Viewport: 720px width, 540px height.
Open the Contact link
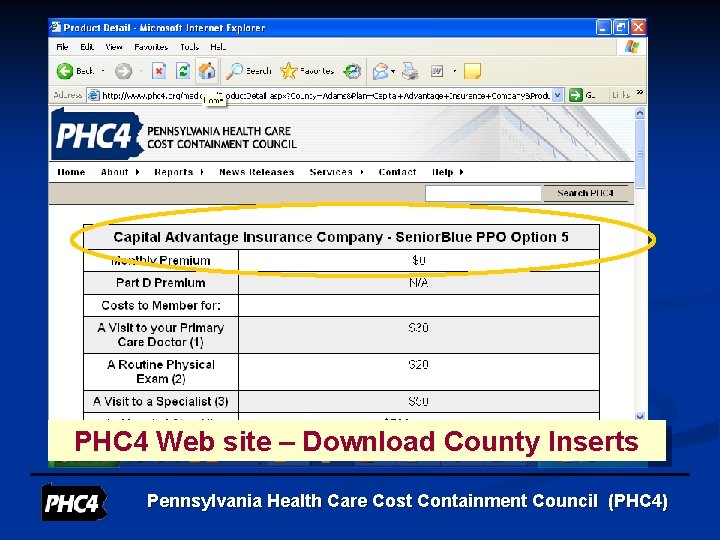click(397, 172)
